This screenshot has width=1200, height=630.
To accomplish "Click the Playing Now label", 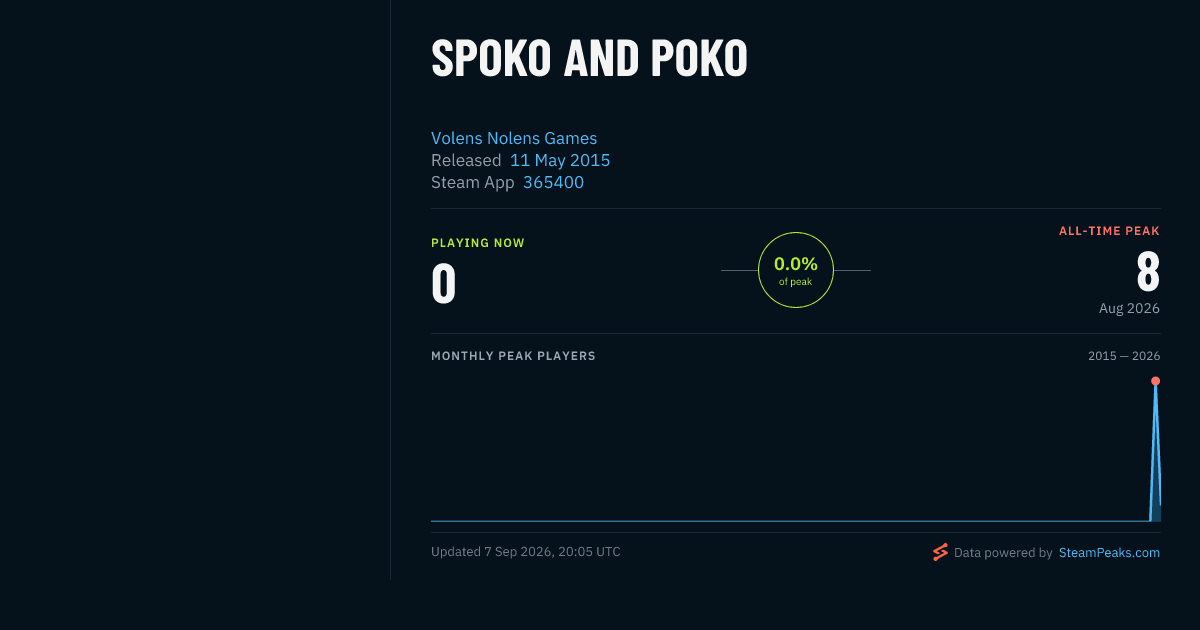I will pos(478,243).
